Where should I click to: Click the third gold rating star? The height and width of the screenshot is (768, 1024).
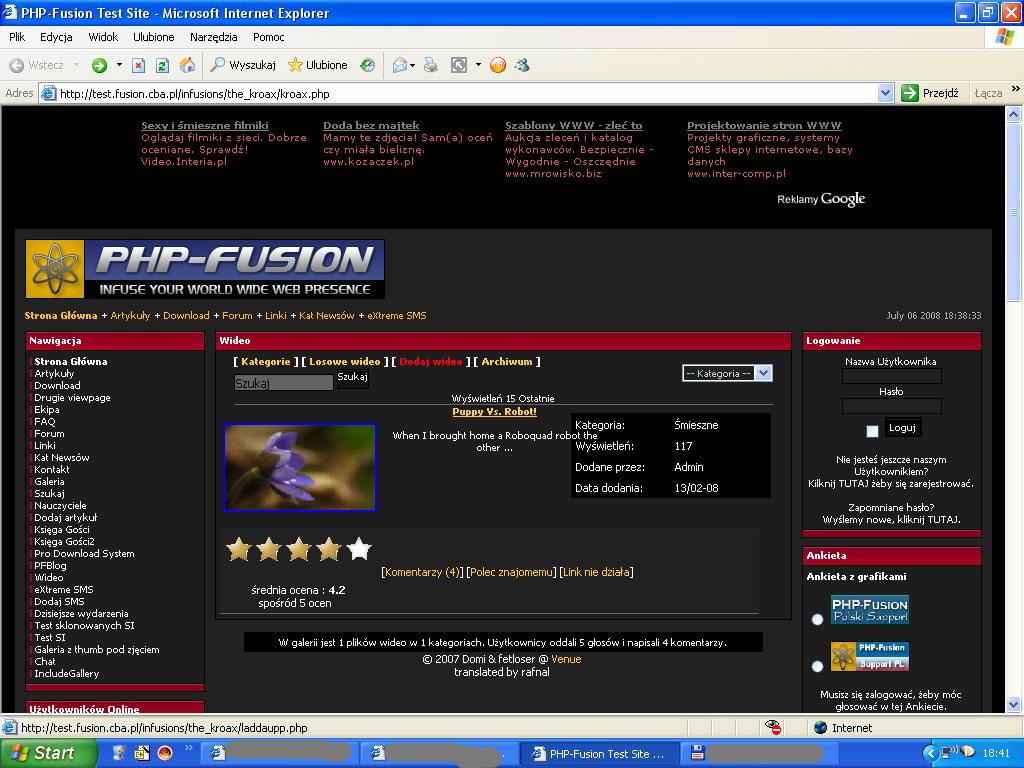pos(299,549)
